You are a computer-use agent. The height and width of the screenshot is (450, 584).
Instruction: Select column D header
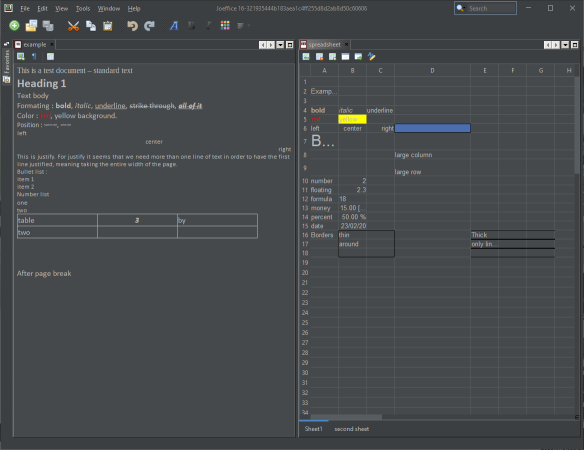[432, 70]
